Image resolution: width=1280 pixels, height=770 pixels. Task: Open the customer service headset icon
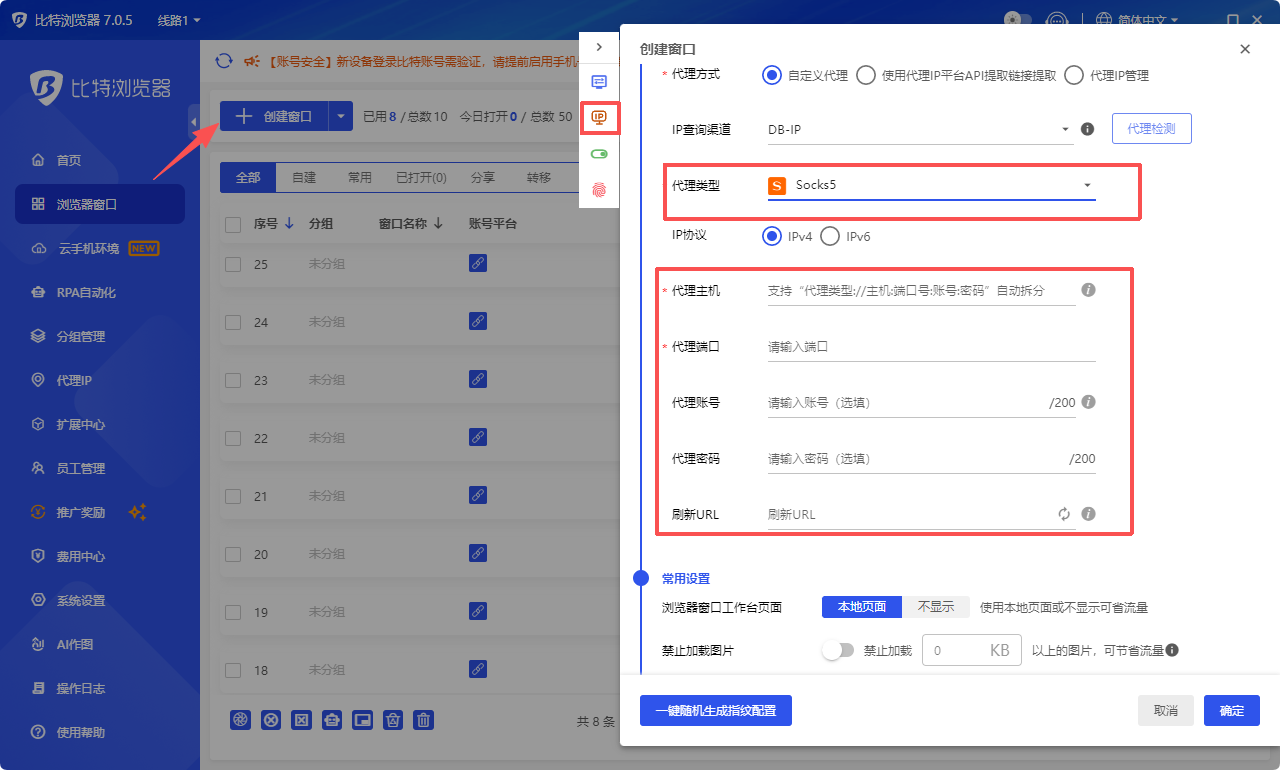click(1056, 20)
